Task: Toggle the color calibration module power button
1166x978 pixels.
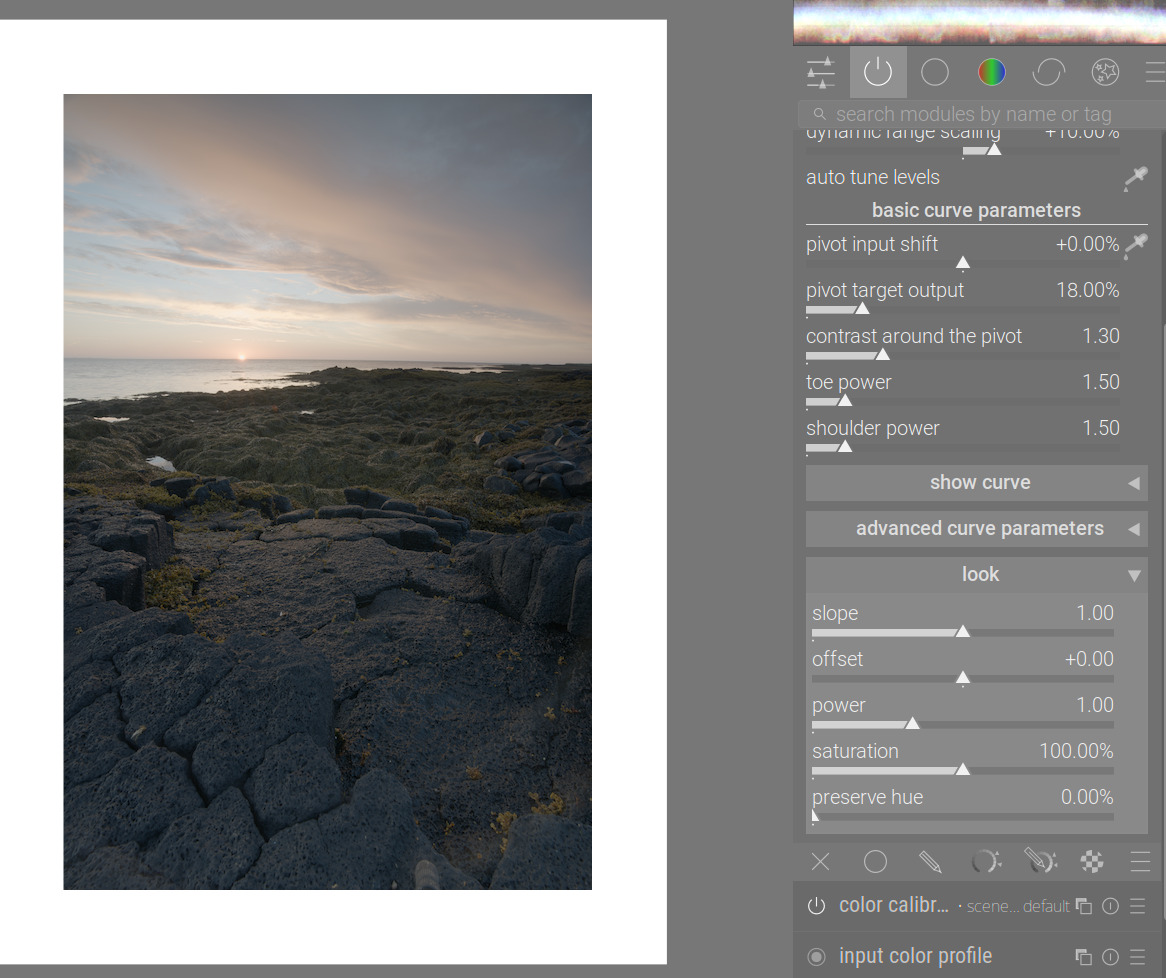Action: 817,906
